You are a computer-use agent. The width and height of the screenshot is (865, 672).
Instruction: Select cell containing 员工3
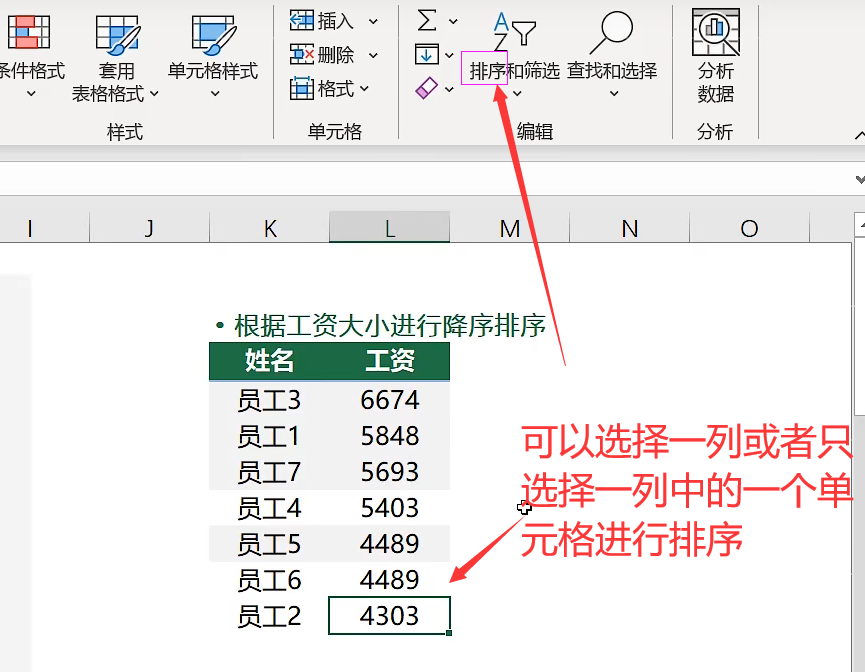(x=269, y=399)
